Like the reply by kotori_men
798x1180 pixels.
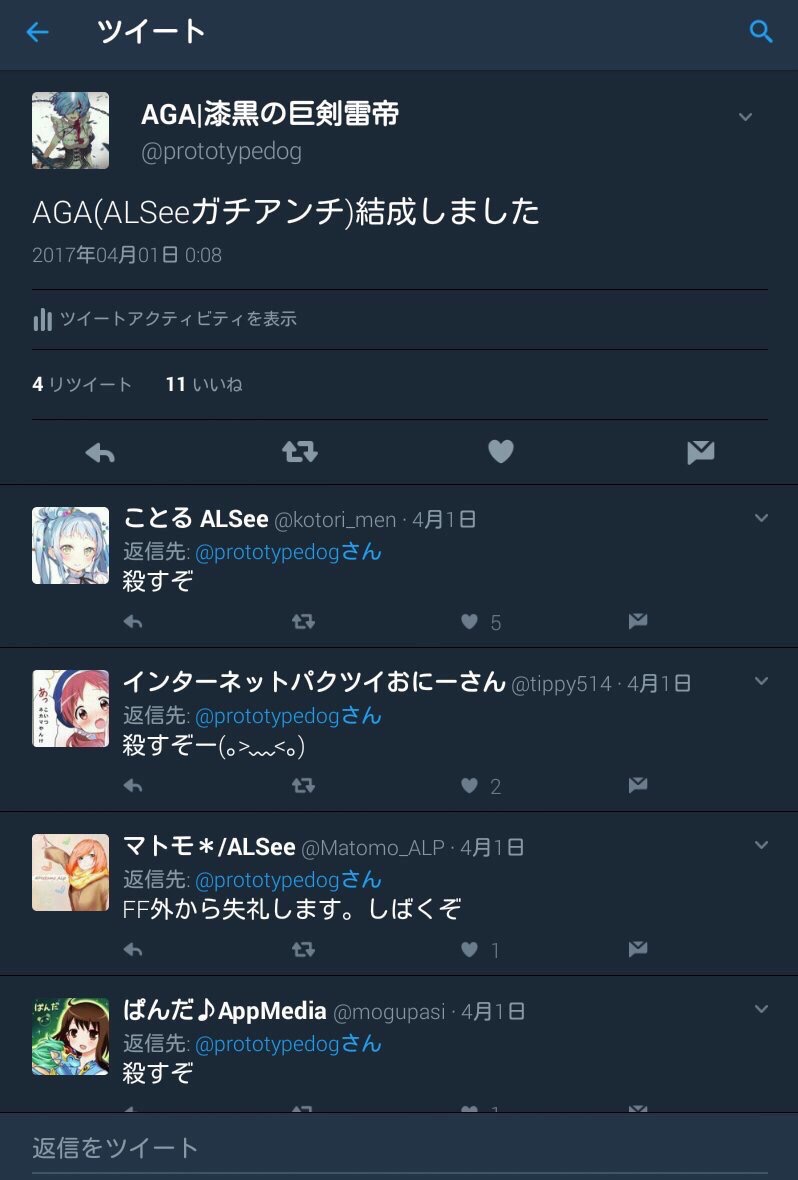469,622
